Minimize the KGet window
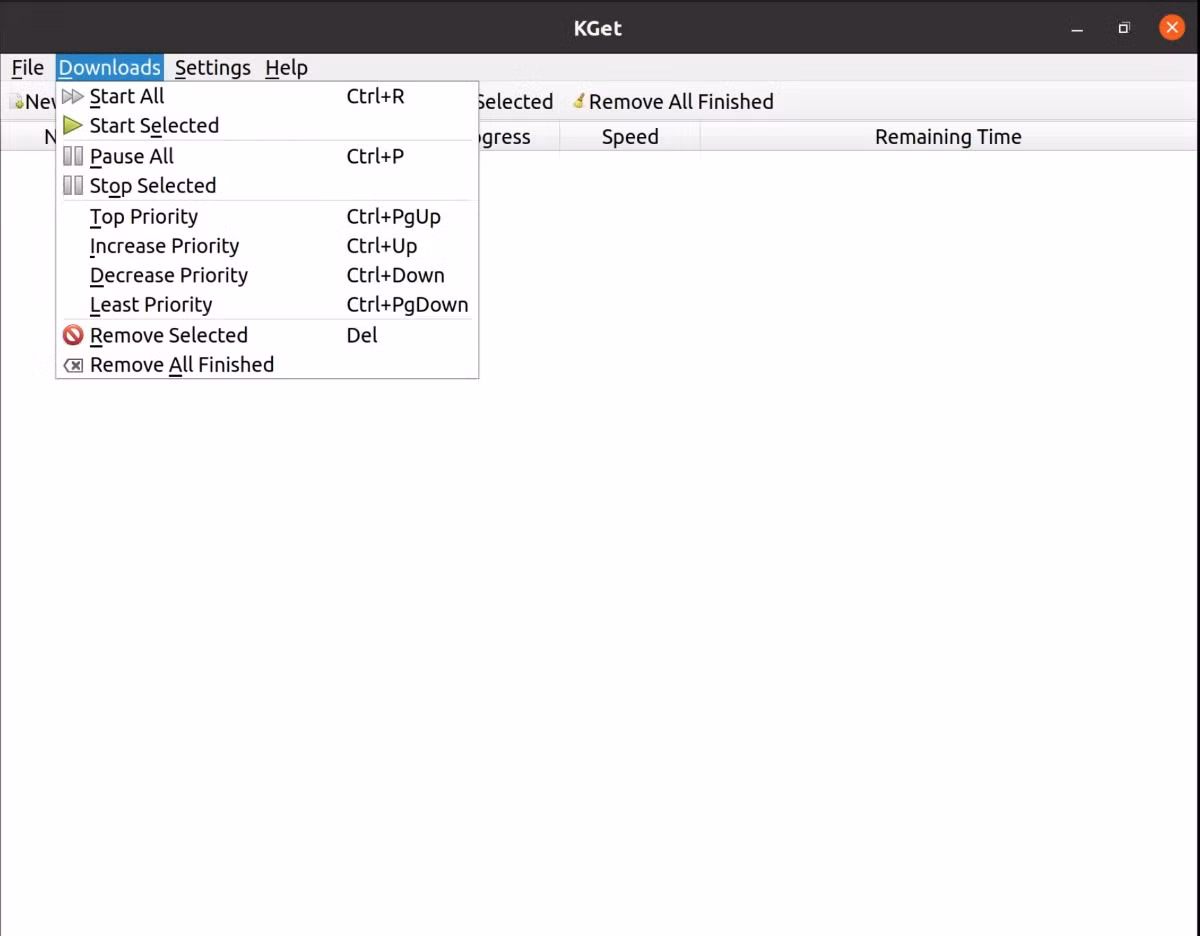This screenshot has height=936, width=1200. [x=1077, y=28]
